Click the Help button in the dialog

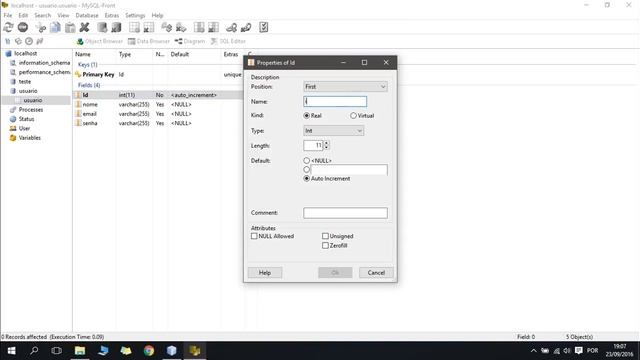(x=265, y=273)
